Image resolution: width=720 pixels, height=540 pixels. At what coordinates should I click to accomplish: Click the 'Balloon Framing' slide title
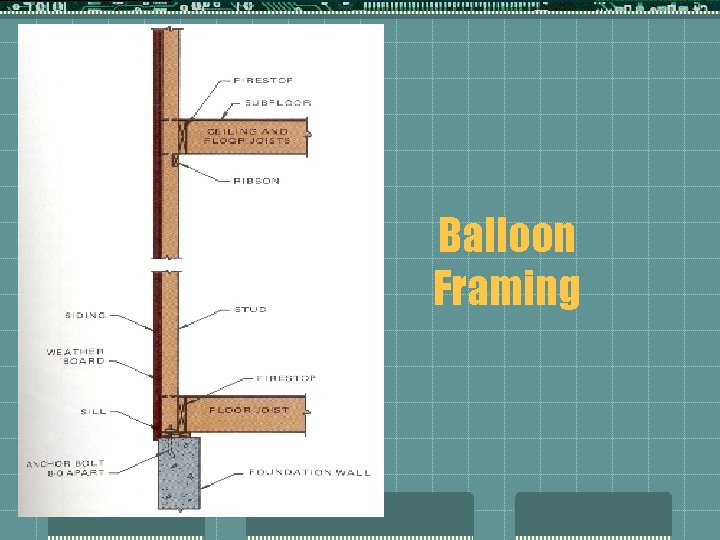[x=506, y=262]
